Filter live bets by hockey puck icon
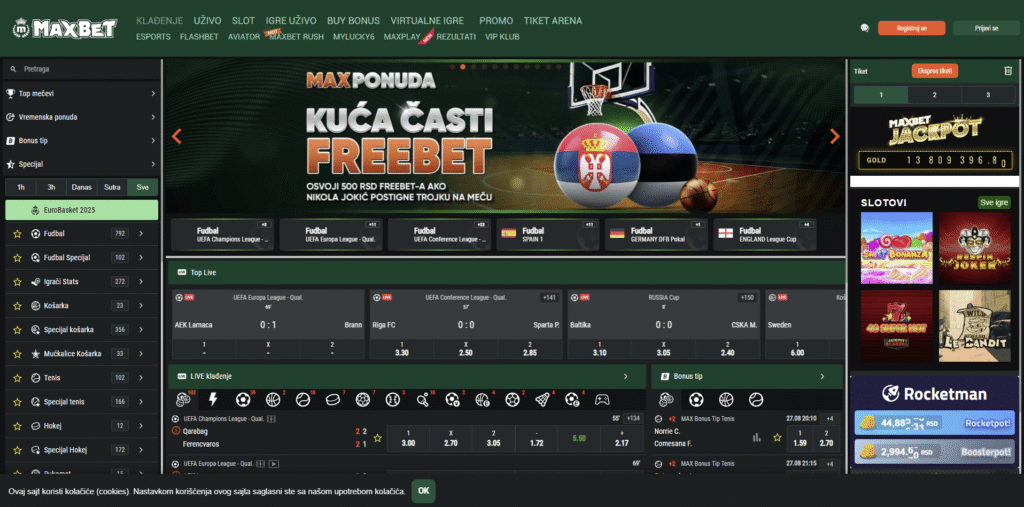Viewport: 1024px width, 507px height. pyautogui.click(x=332, y=399)
